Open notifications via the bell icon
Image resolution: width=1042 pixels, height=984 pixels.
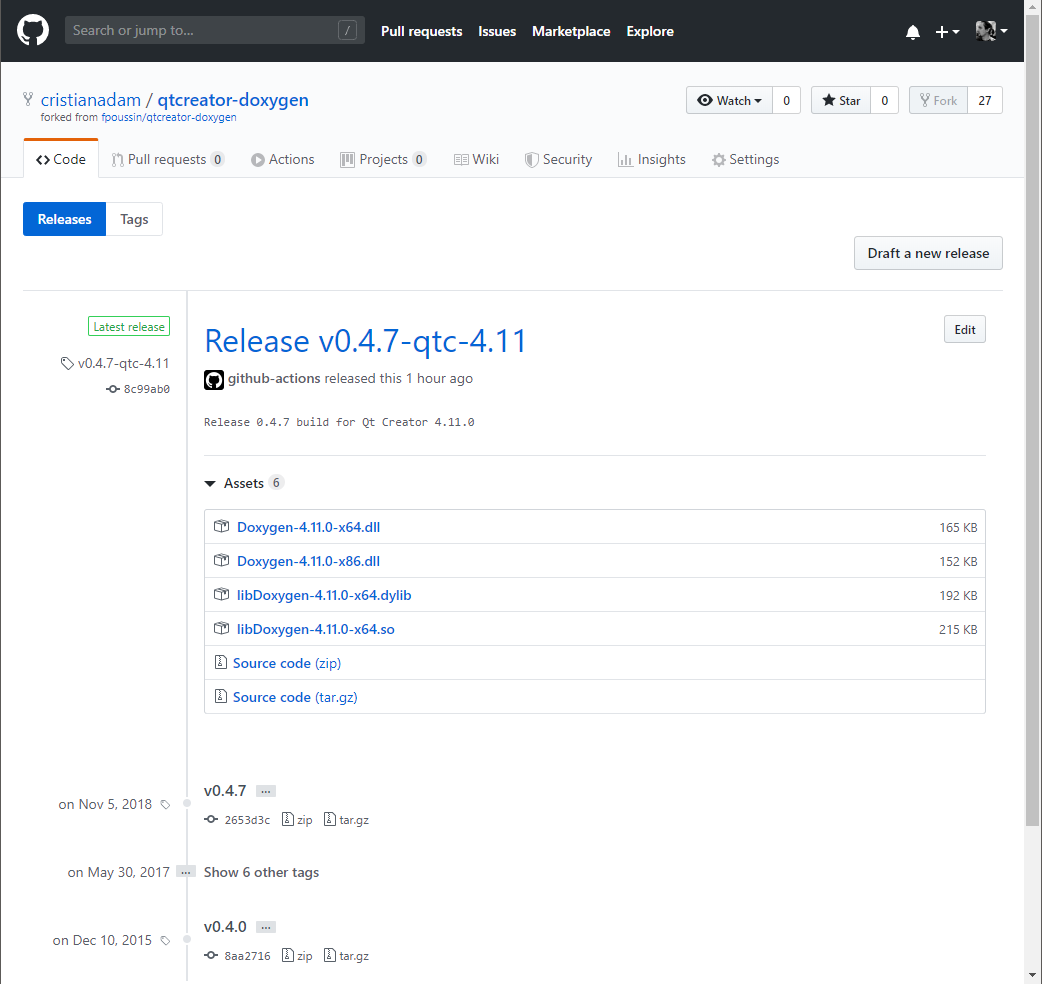click(x=912, y=31)
